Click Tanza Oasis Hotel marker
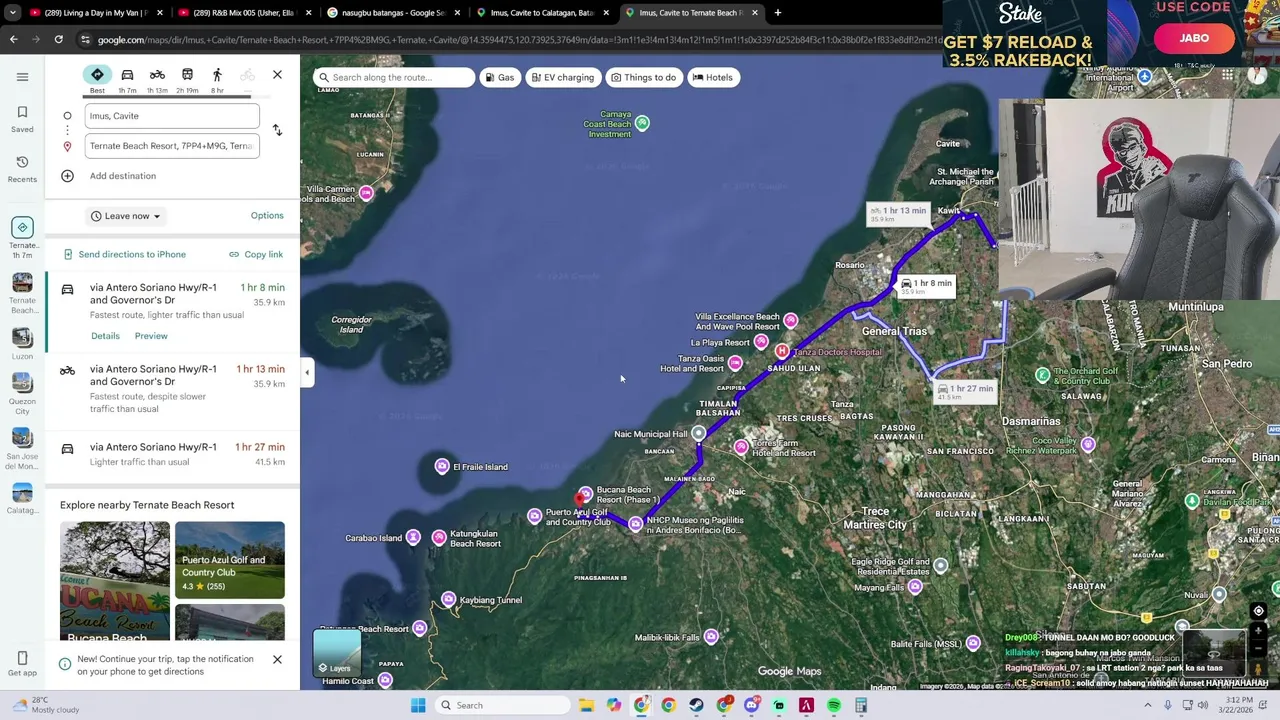The width and height of the screenshot is (1280, 720). click(735, 363)
